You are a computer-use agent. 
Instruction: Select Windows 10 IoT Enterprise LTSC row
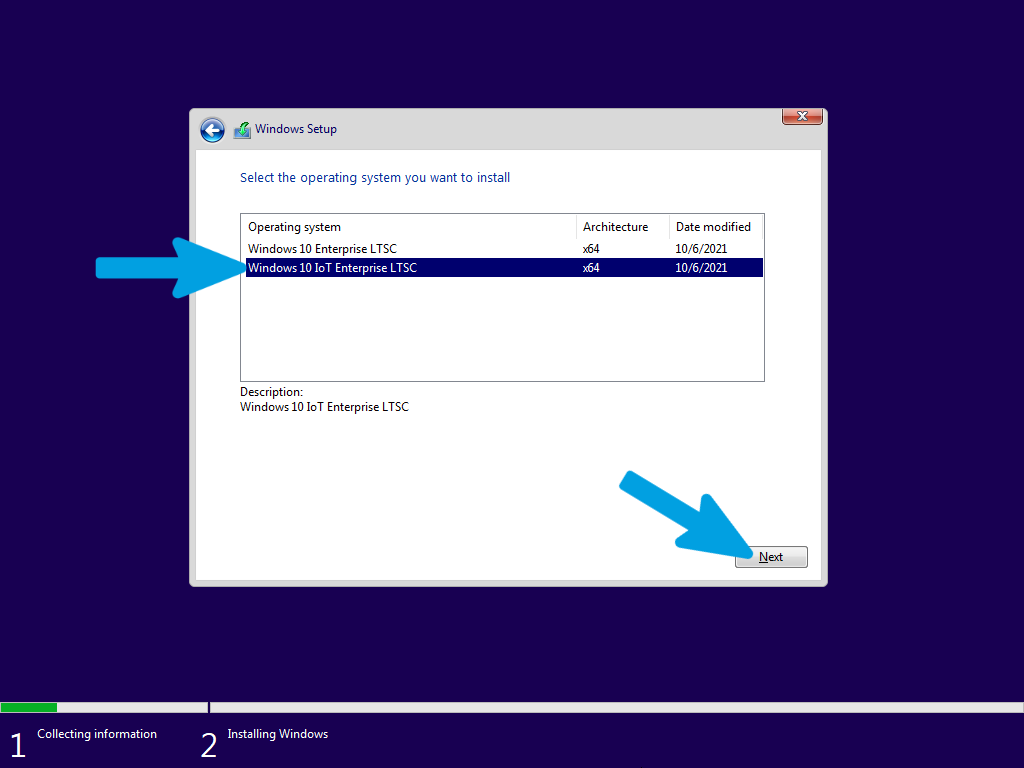(x=504, y=268)
